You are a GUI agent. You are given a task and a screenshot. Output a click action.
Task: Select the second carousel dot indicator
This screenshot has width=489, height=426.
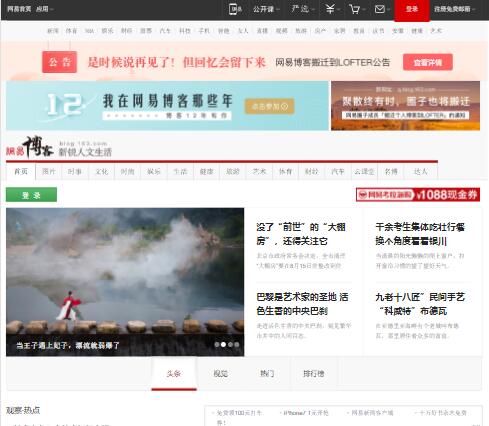pyautogui.click(x=224, y=344)
